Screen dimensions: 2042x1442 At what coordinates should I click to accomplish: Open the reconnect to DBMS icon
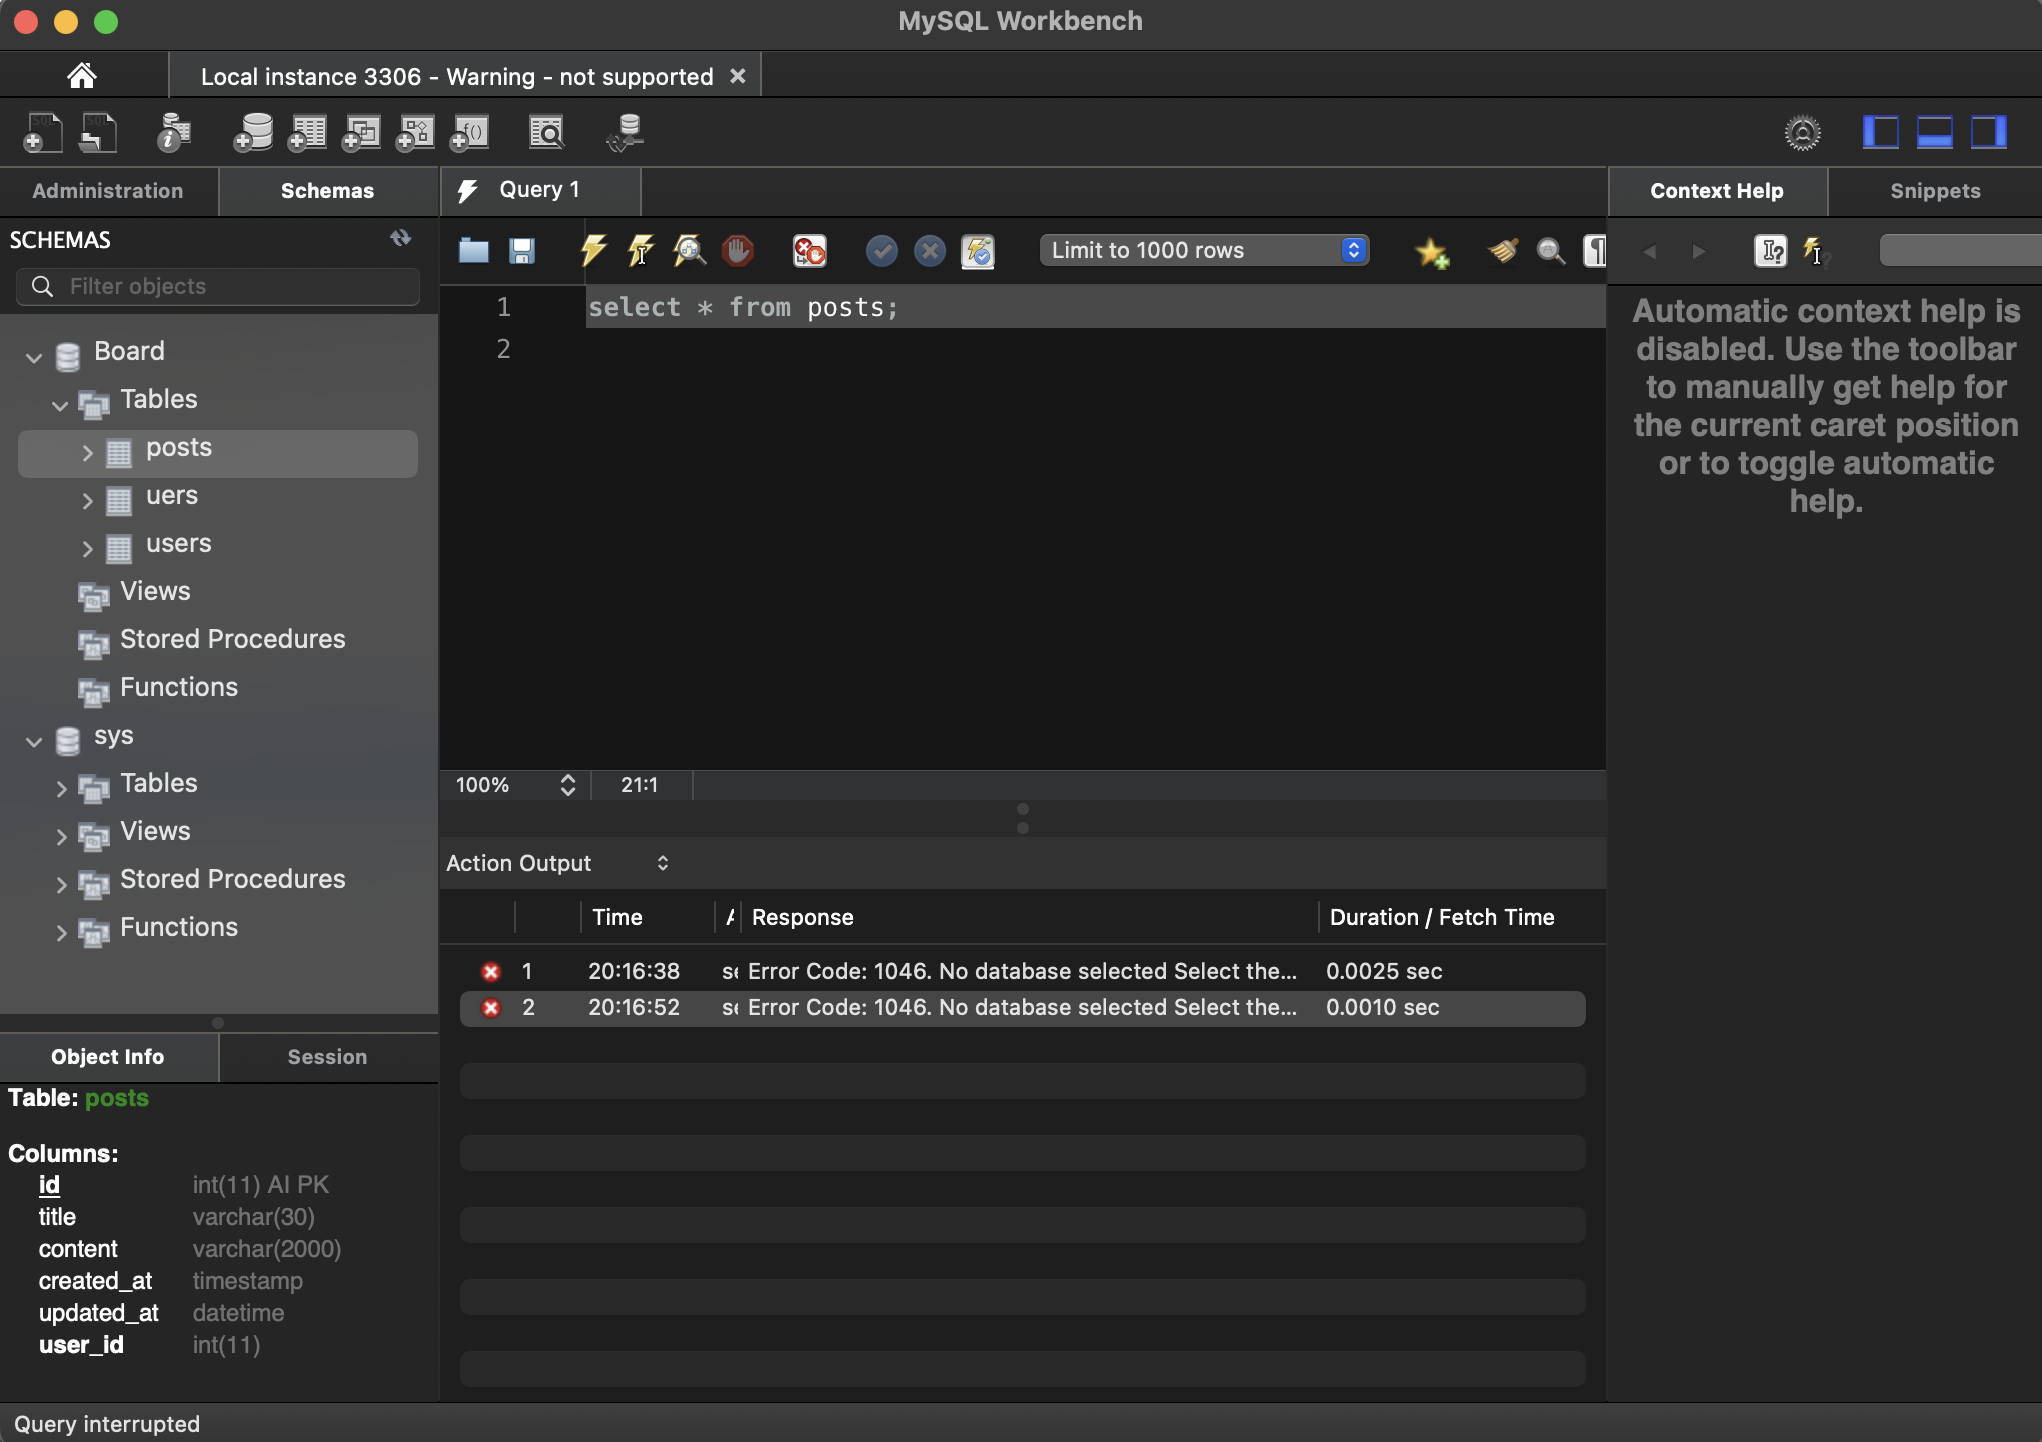[626, 132]
